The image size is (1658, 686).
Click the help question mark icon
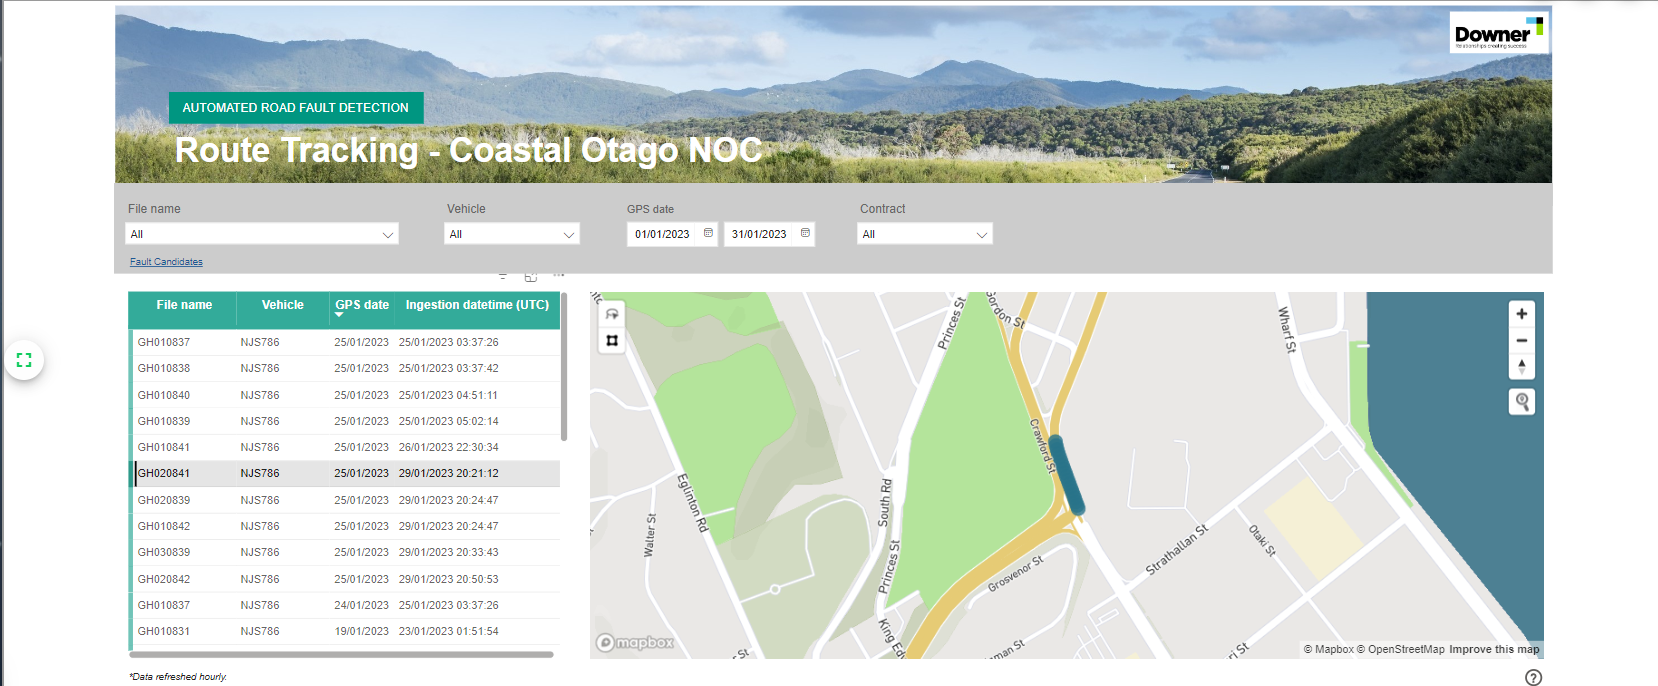[1533, 677]
